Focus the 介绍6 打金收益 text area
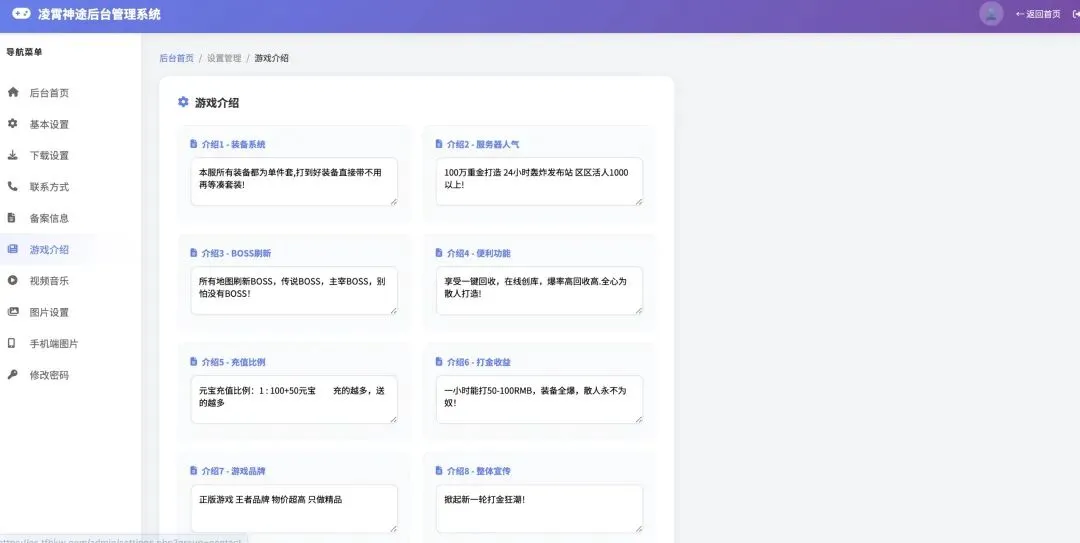This screenshot has width=1080, height=543. click(539, 400)
